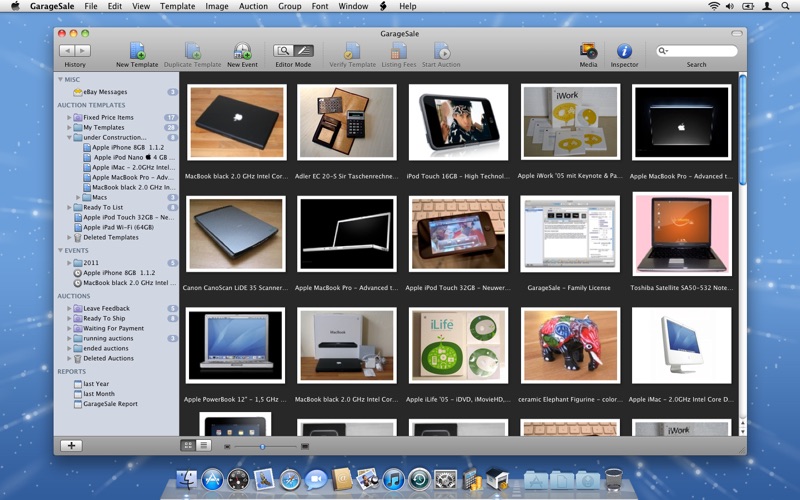Image resolution: width=800 pixels, height=500 pixels.
Task: Click the Verify Template toolbar icon
Action: pos(352,51)
